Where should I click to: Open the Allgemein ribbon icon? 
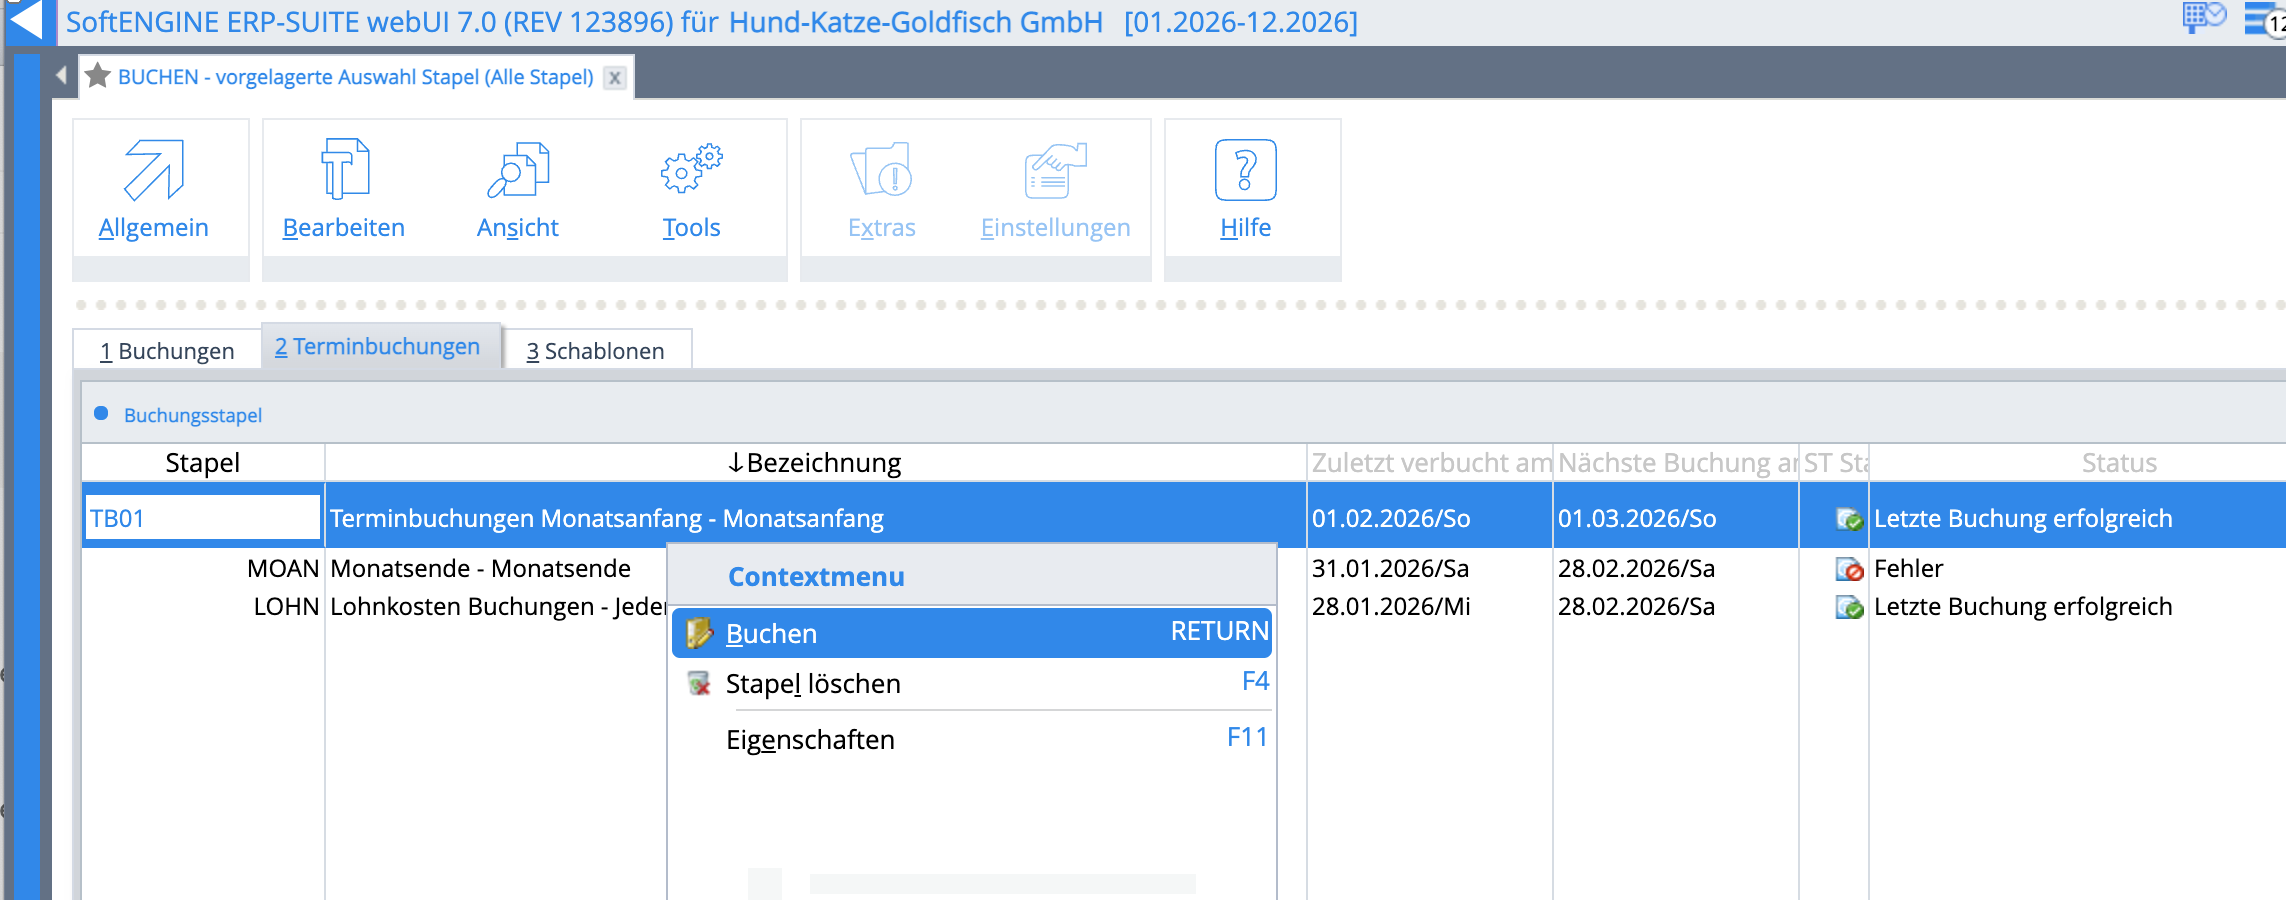[154, 171]
